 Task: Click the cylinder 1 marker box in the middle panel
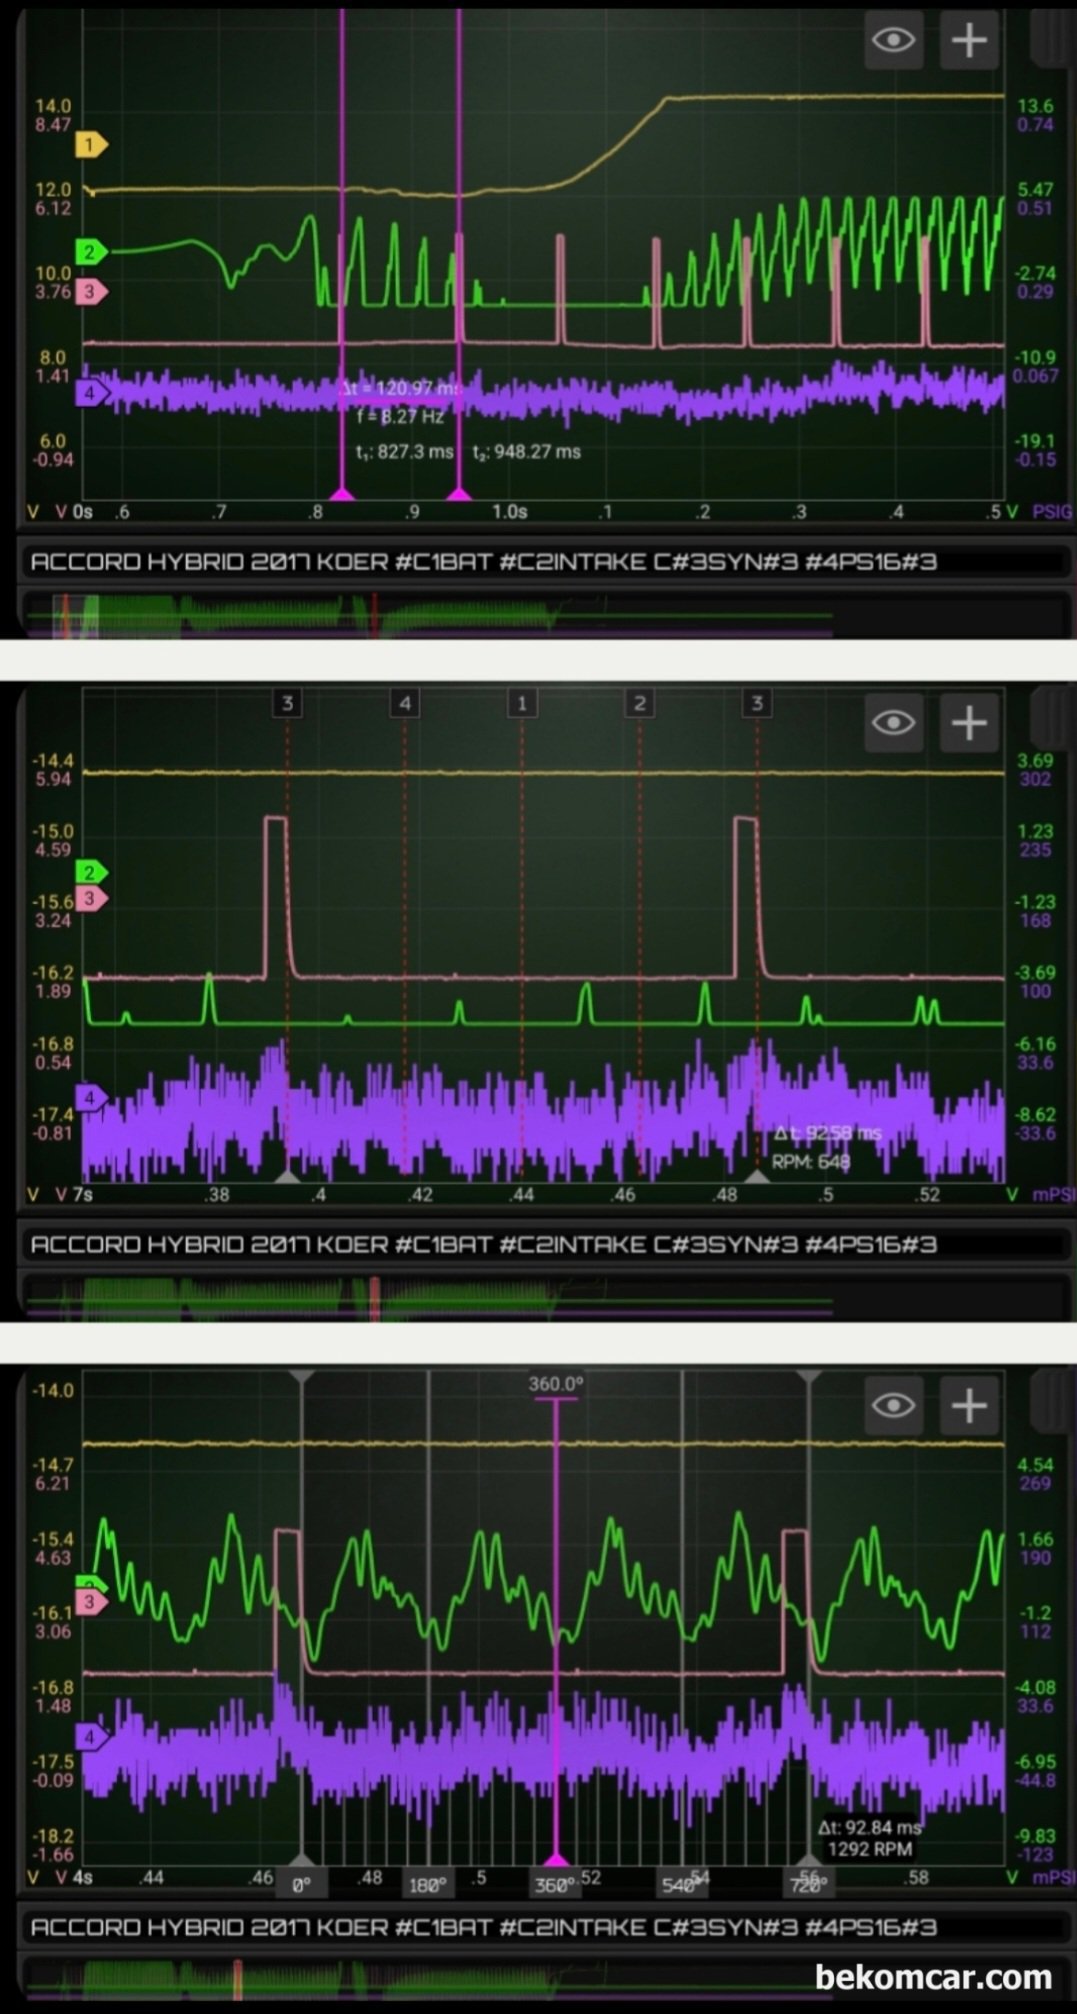click(522, 703)
